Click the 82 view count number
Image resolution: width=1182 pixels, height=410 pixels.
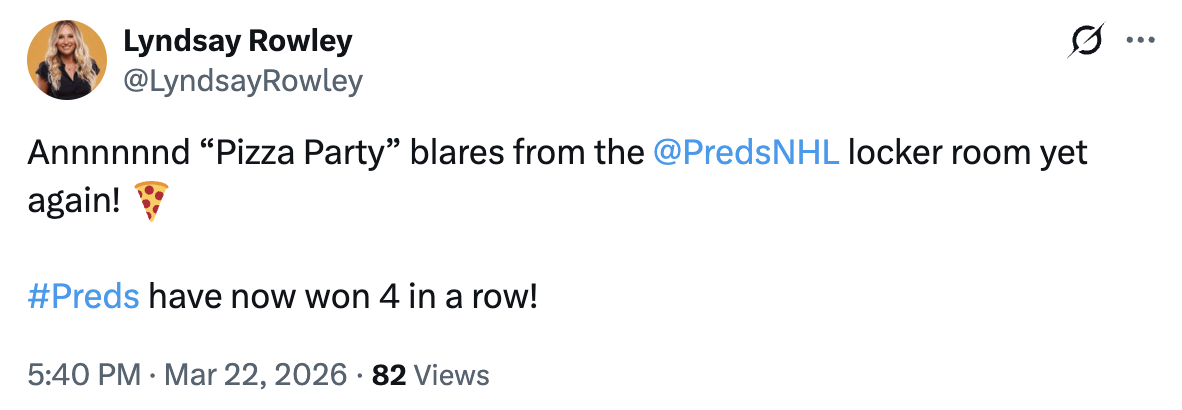[388, 375]
